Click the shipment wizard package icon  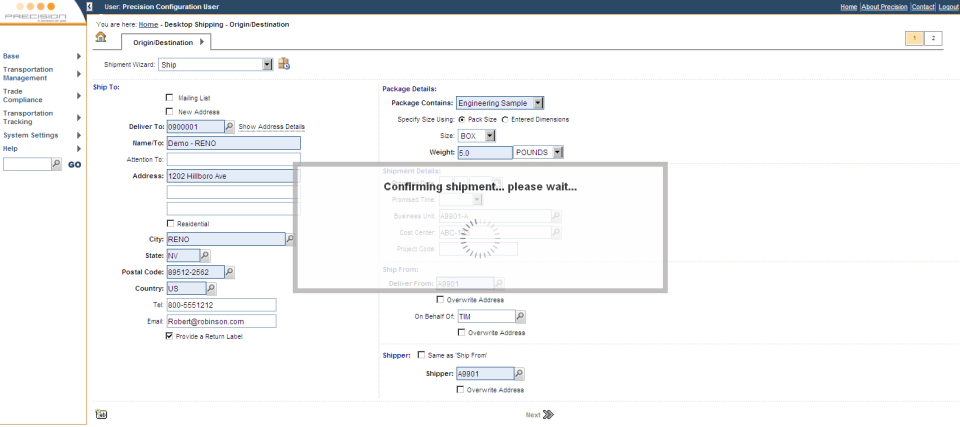coord(284,64)
